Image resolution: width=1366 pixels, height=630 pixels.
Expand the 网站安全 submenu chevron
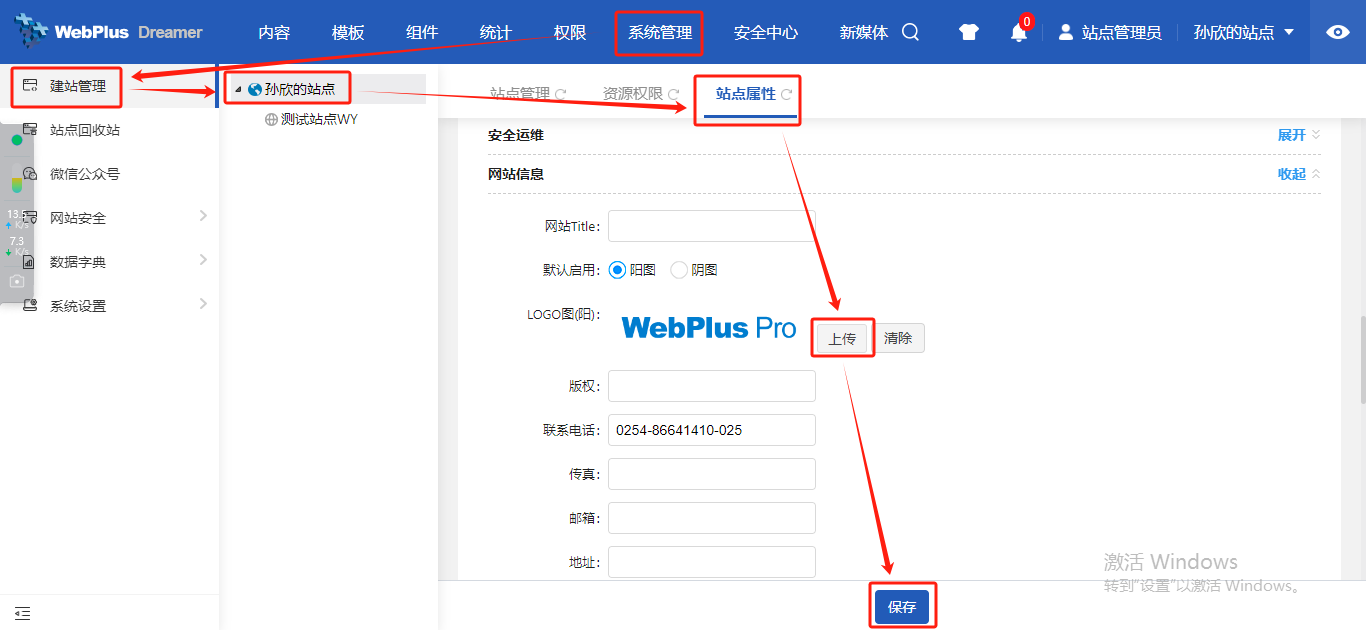203,216
